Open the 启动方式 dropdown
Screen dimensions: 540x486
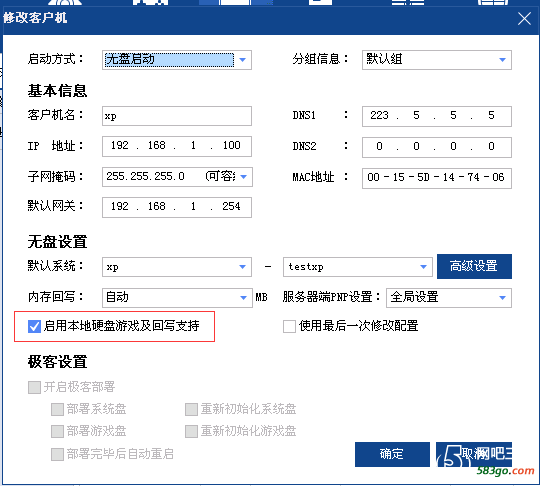[x=177, y=60]
